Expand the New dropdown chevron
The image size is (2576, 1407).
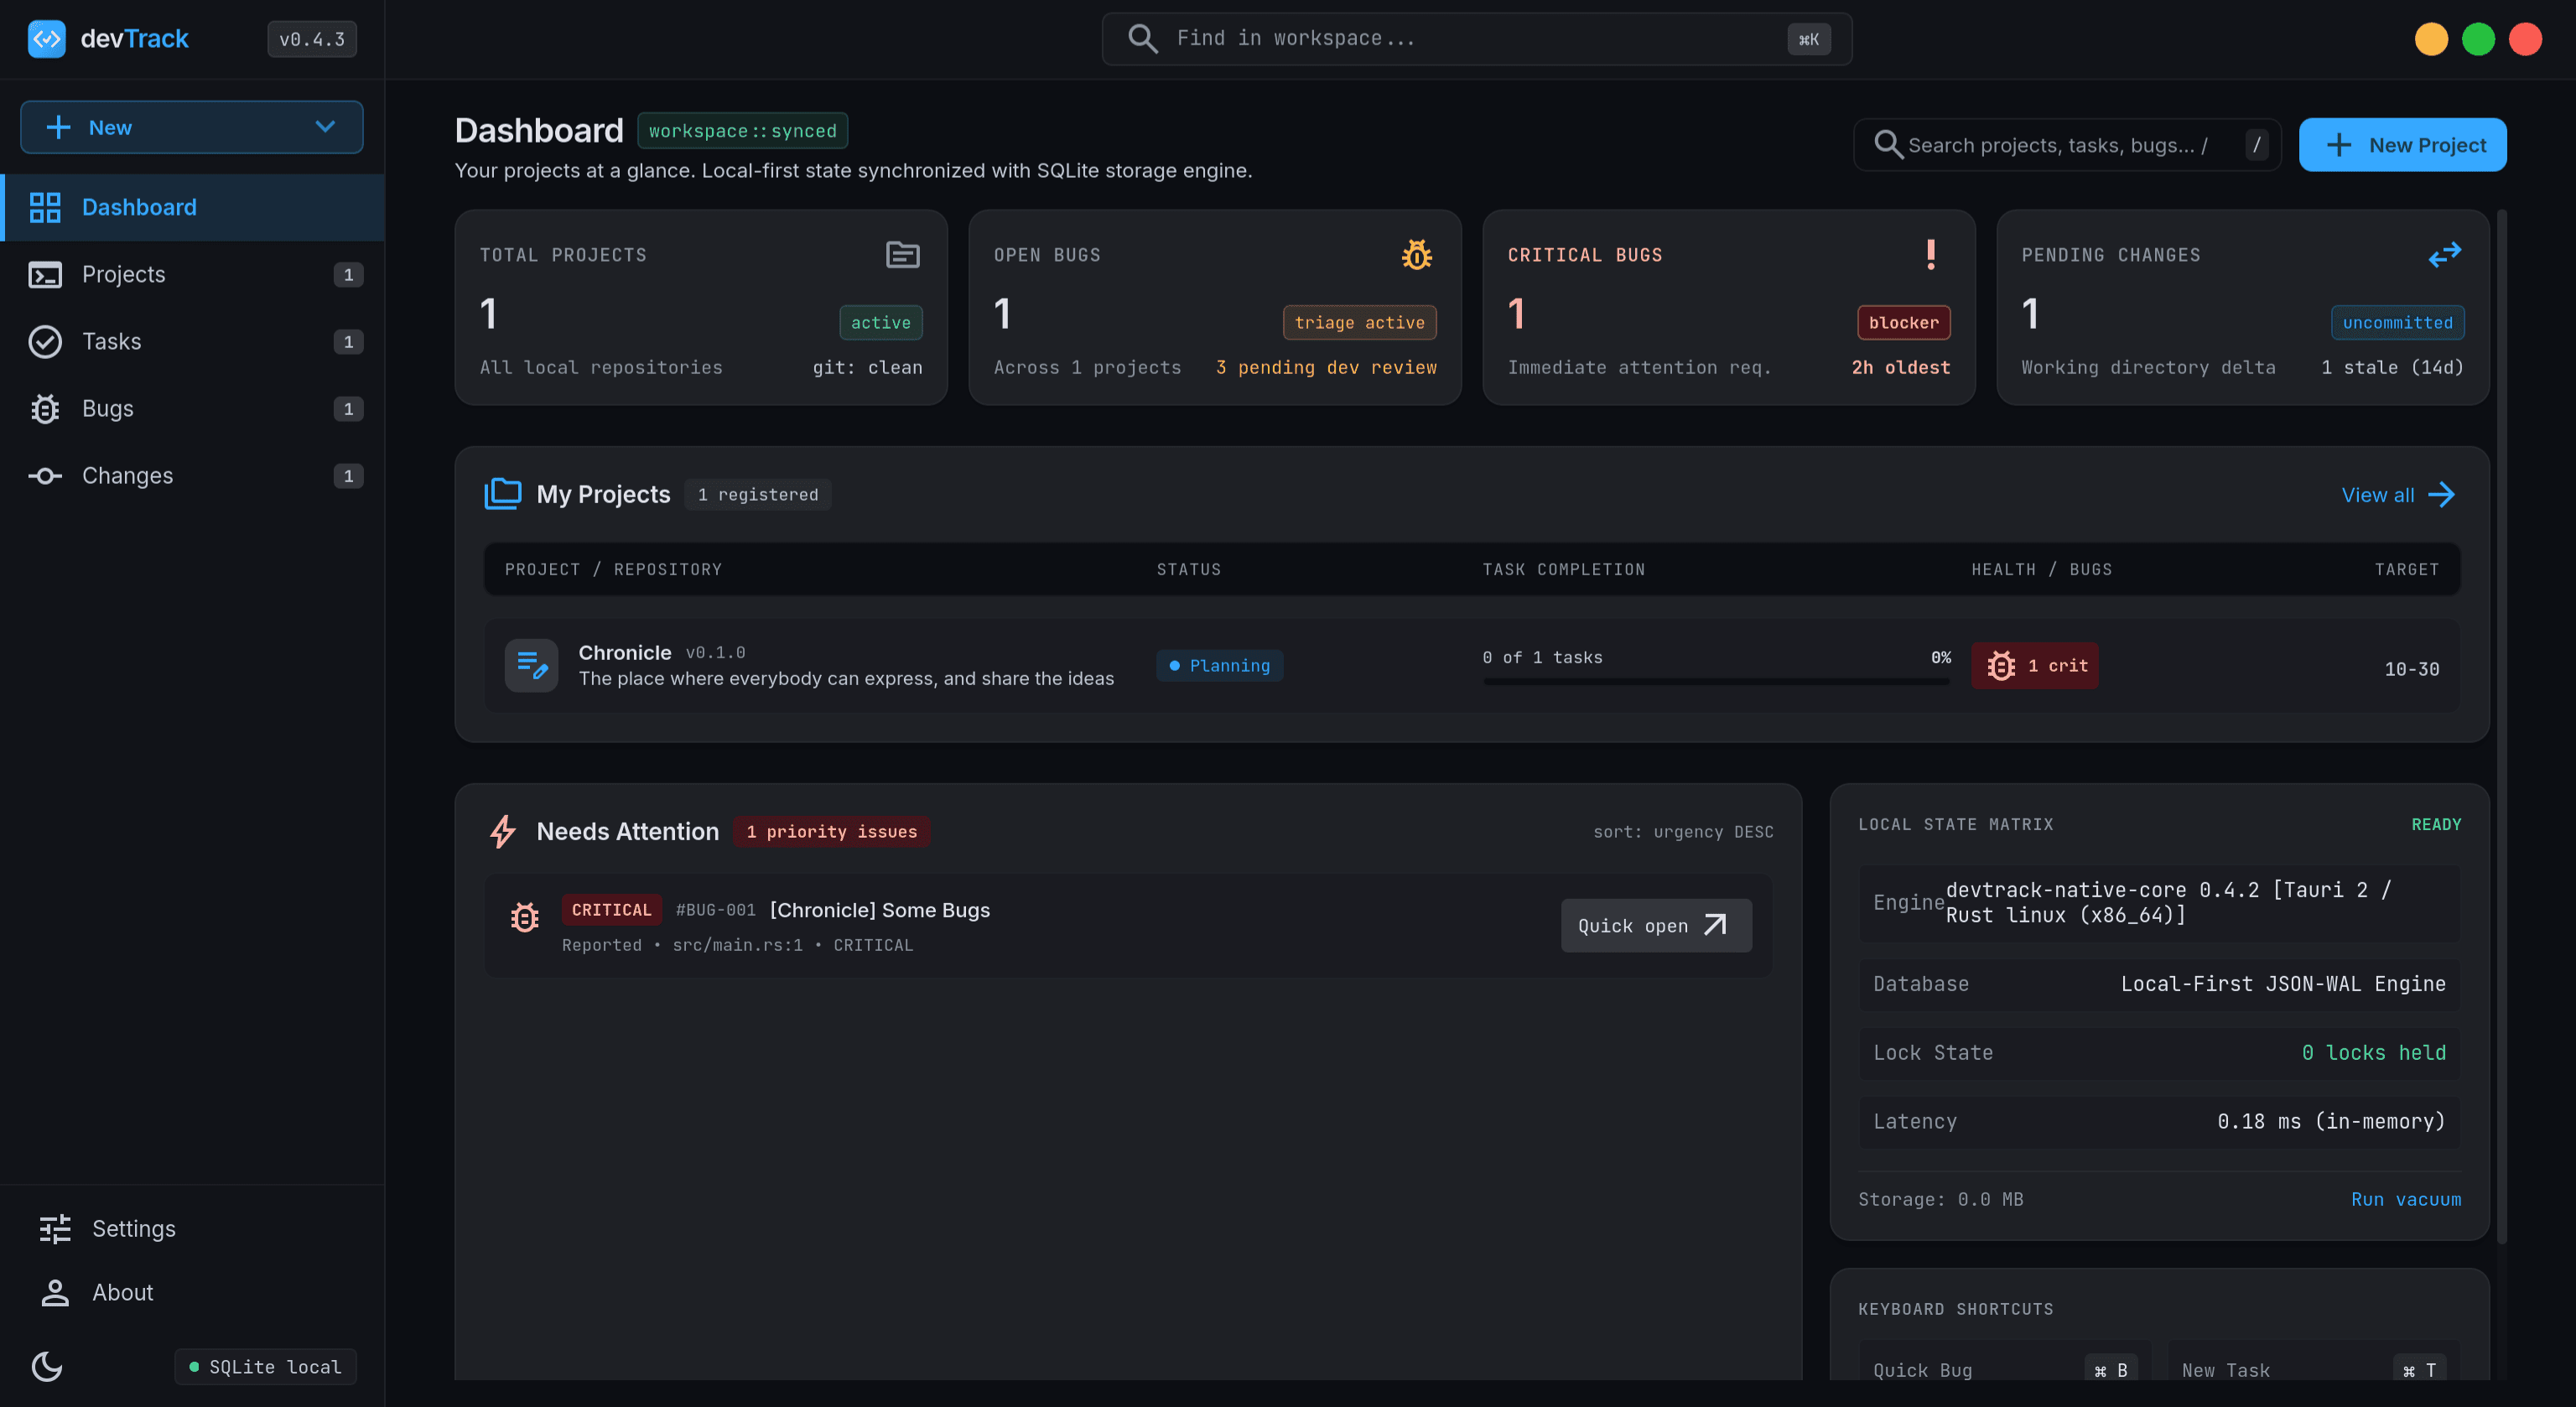click(x=325, y=127)
